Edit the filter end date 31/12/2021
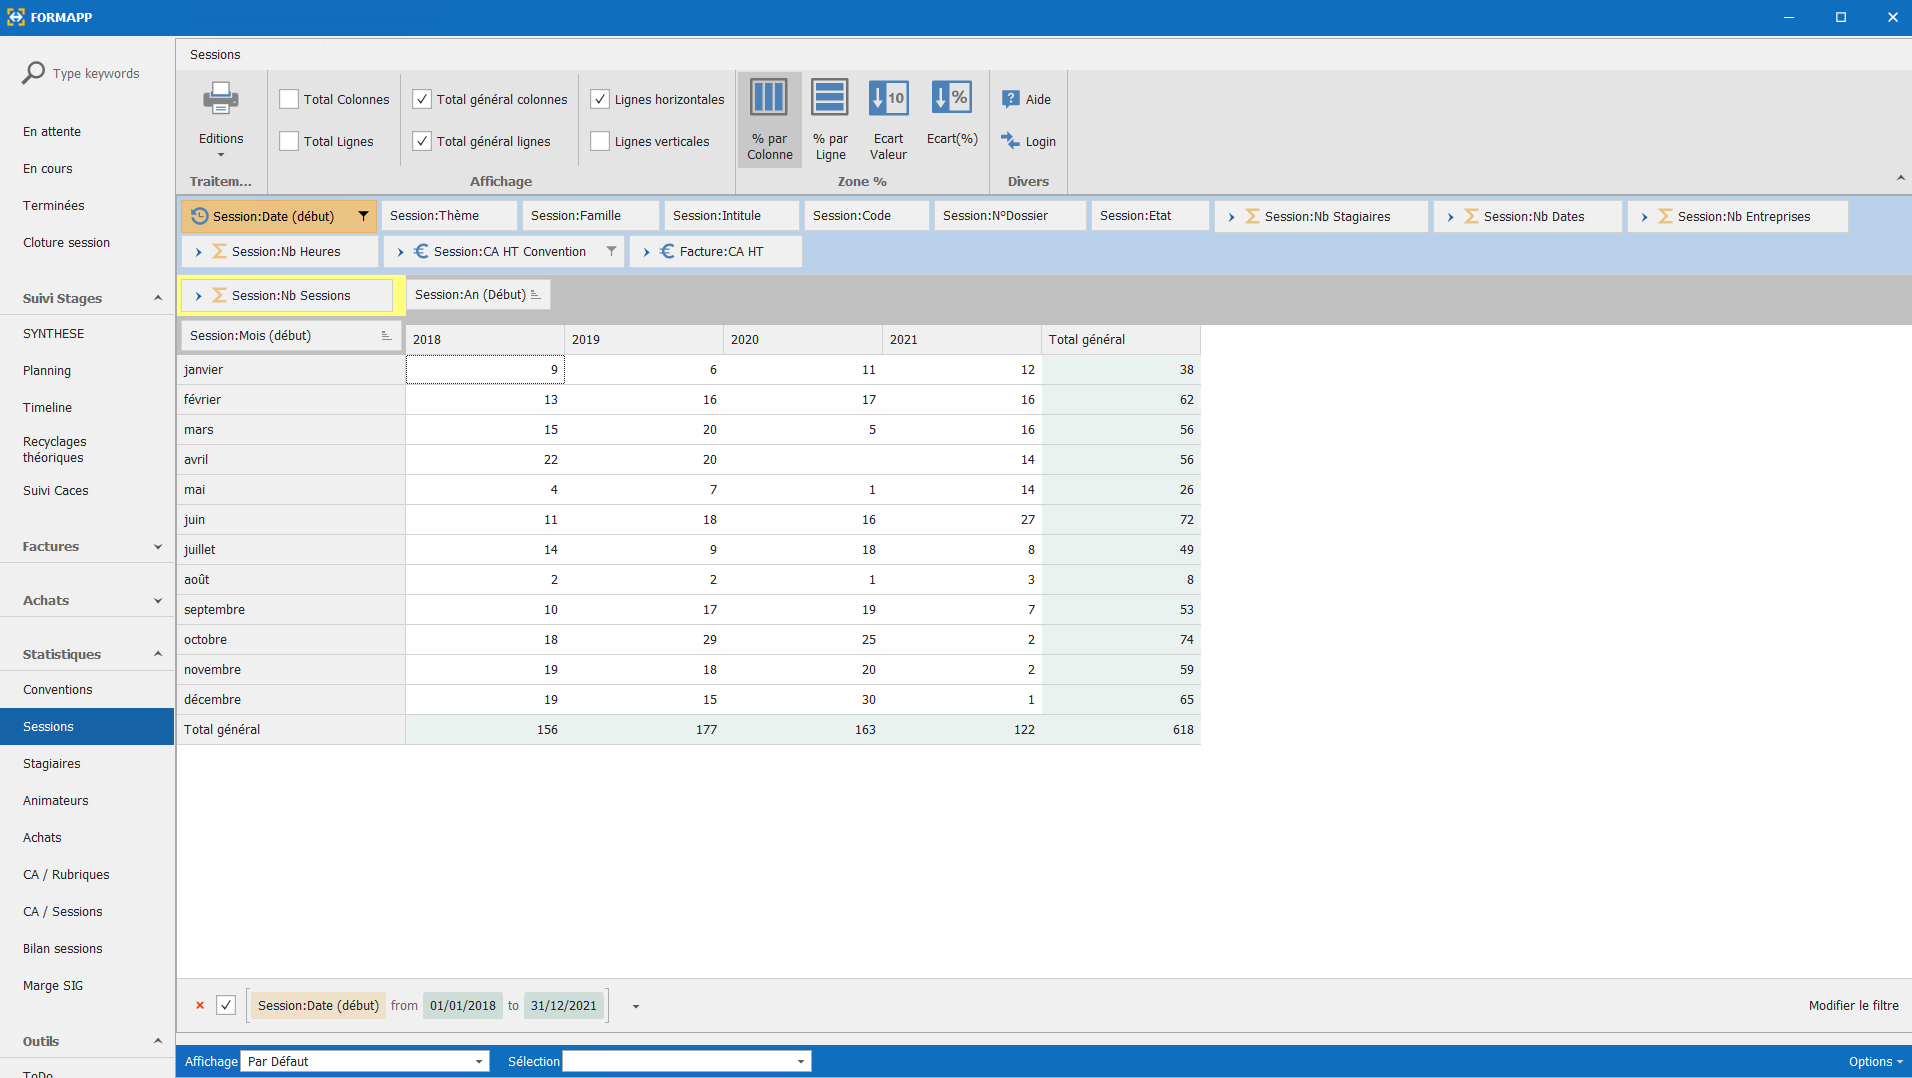 (x=563, y=1005)
